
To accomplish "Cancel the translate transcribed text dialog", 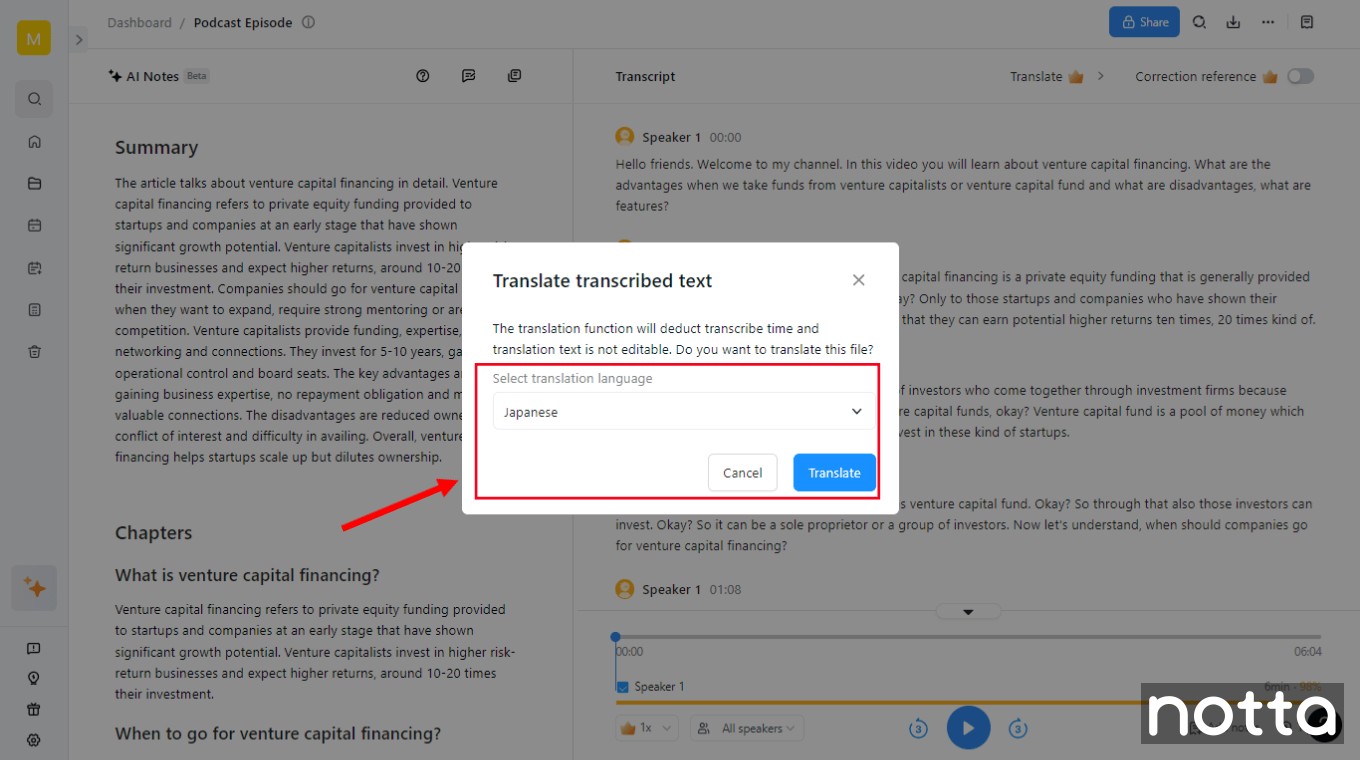I will point(742,472).
